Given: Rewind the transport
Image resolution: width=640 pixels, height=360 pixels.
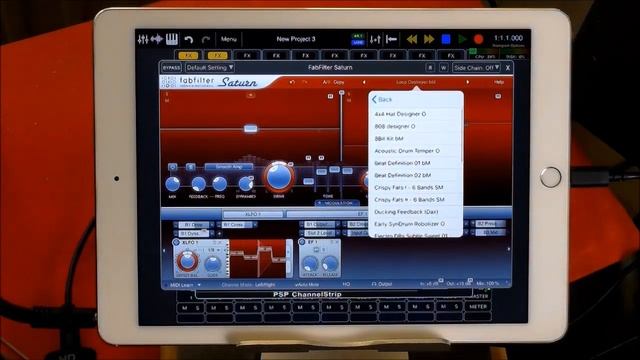Looking at the screenshot, I should pyautogui.click(x=412, y=40).
